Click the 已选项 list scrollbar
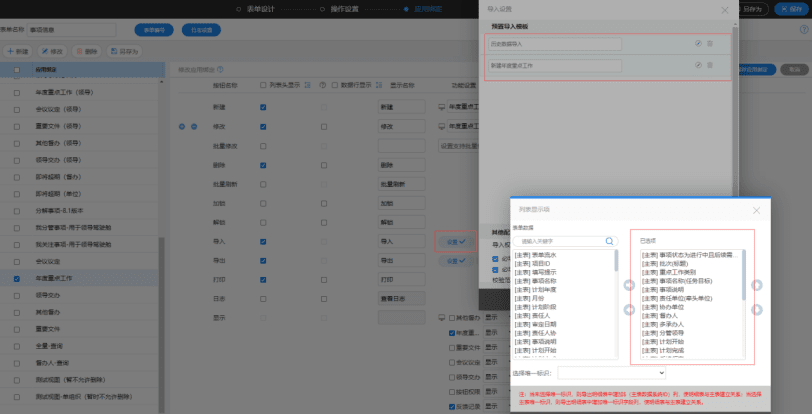Viewport: 812px width, 415px height. coord(744,275)
